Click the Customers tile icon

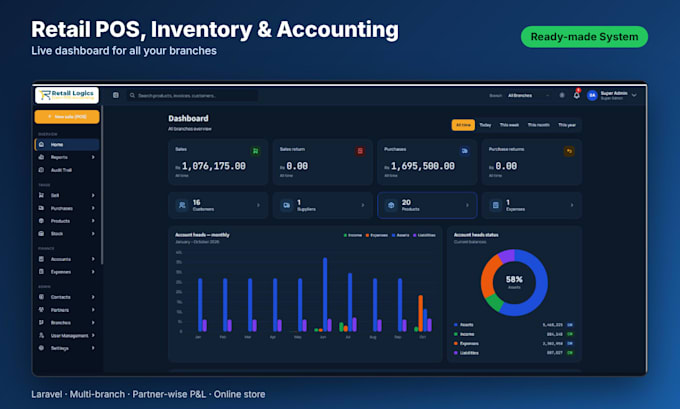coord(182,205)
